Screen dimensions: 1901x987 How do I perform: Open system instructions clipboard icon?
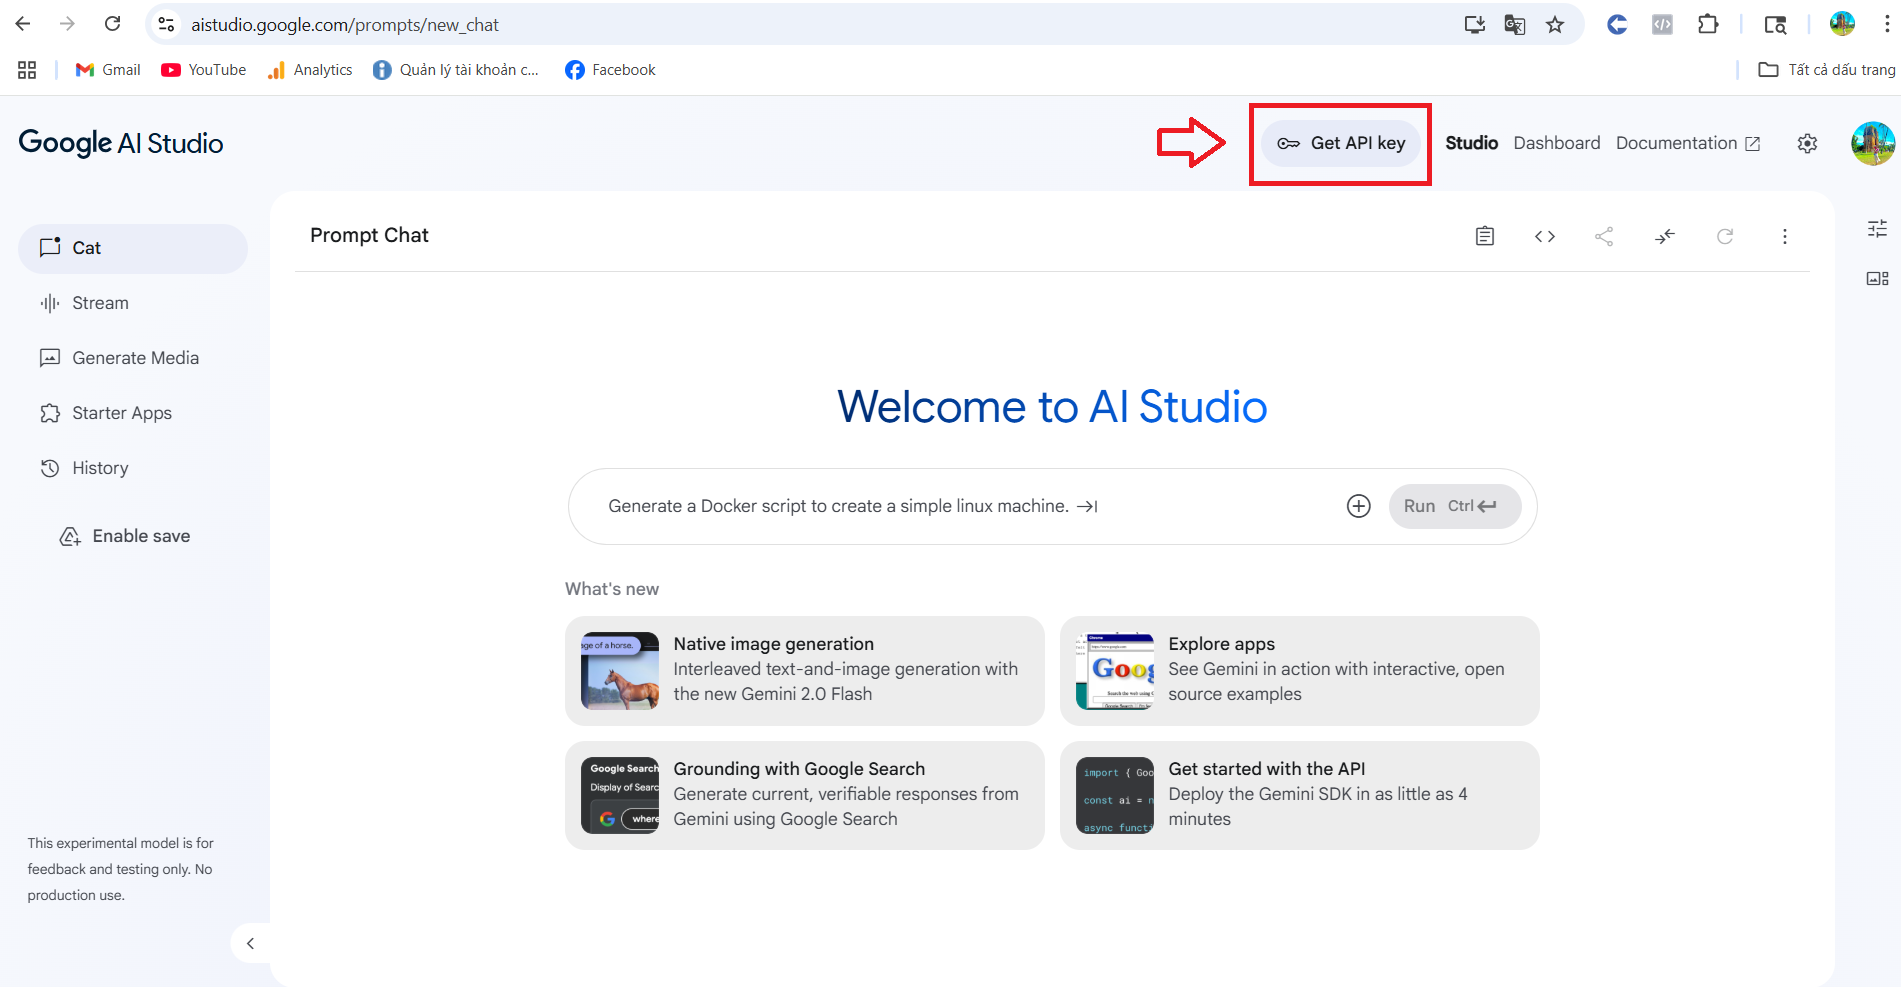click(1485, 236)
